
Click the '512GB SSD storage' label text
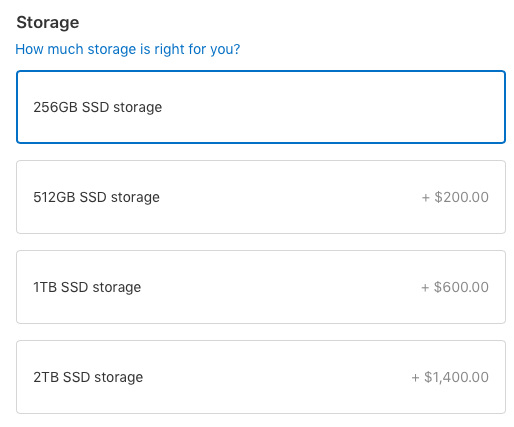(96, 197)
